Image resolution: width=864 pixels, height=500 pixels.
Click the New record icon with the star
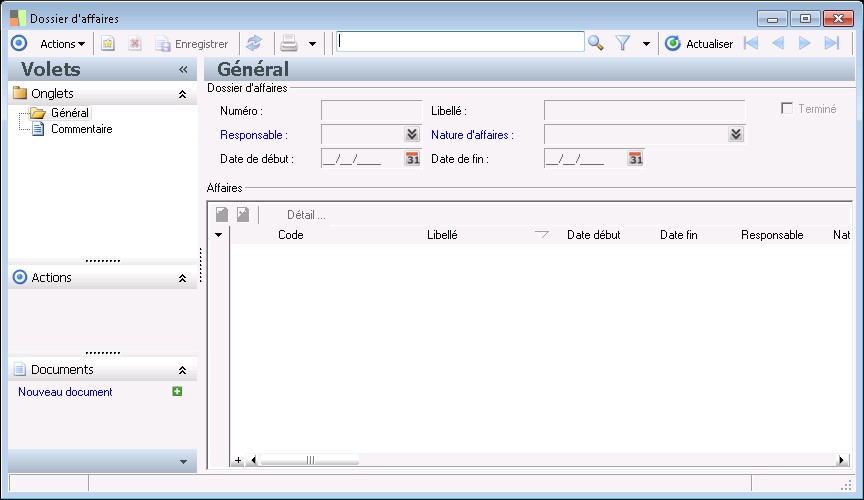click(x=108, y=44)
